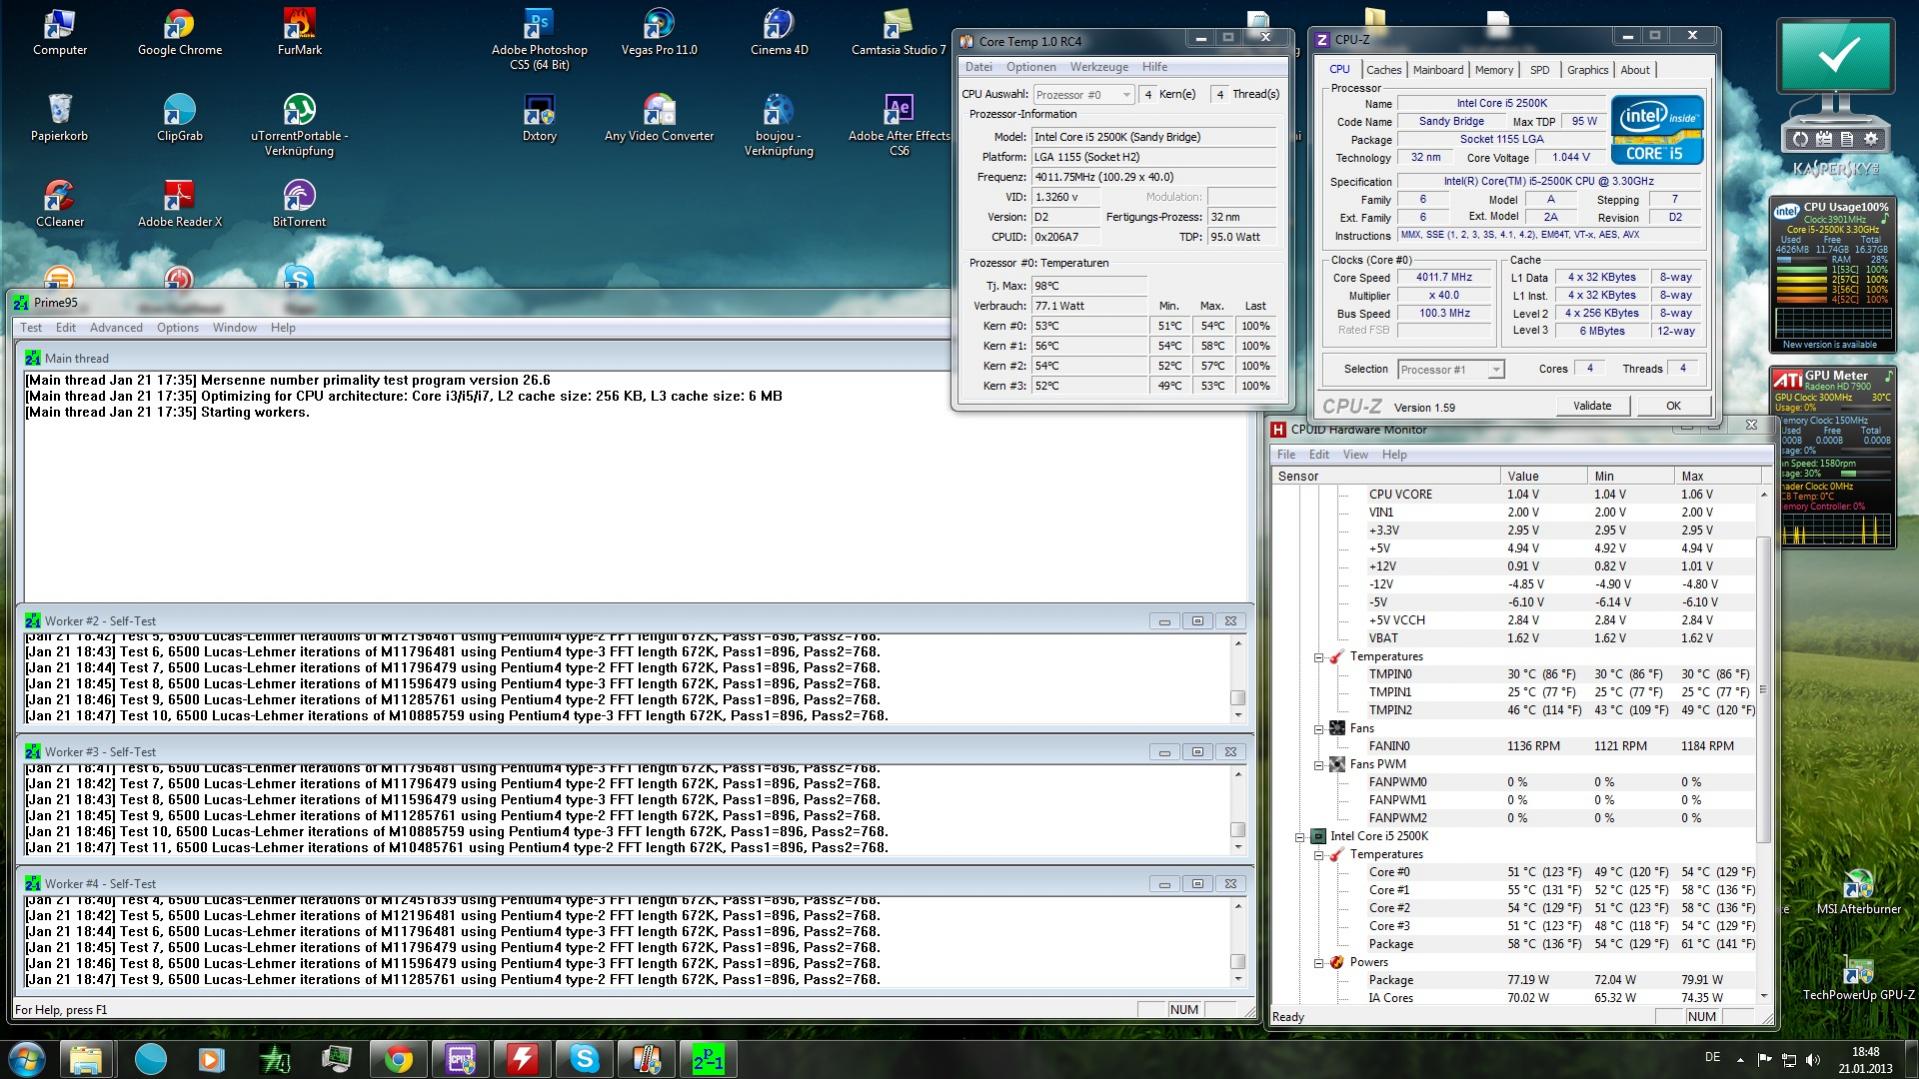This screenshot has width=1919, height=1079.
Task: Click the Kaspersky gadget update arrows icon
Action: pos(1800,139)
